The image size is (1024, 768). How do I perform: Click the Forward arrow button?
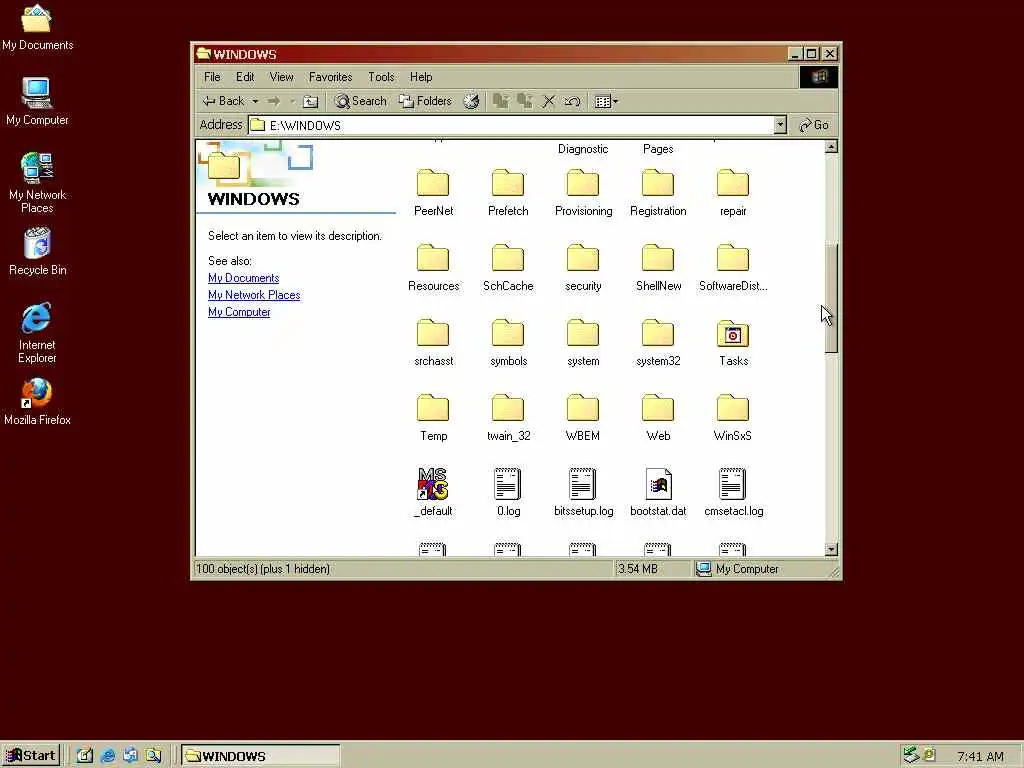click(x=274, y=101)
